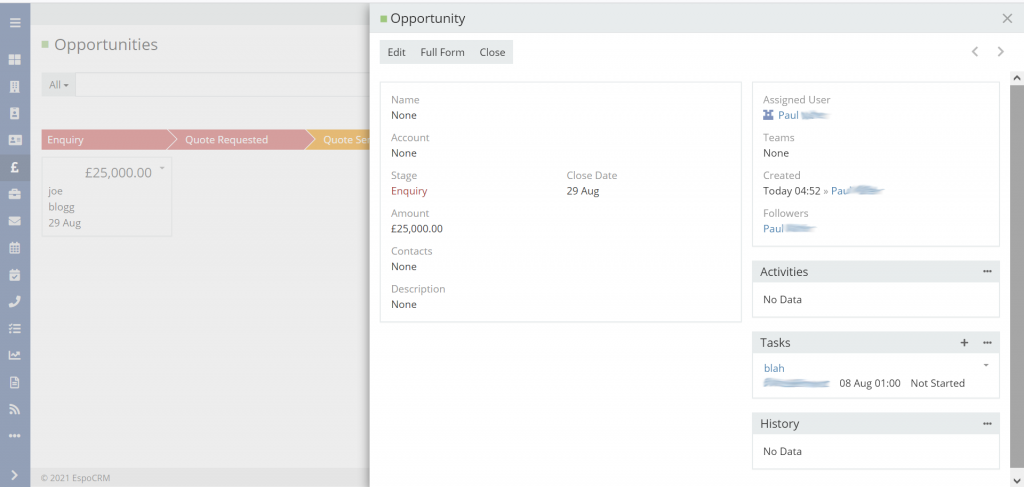The width and height of the screenshot is (1024, 487).
Task: Open the Accounts building icon in sidebar
Action: (x=15, y=86)
